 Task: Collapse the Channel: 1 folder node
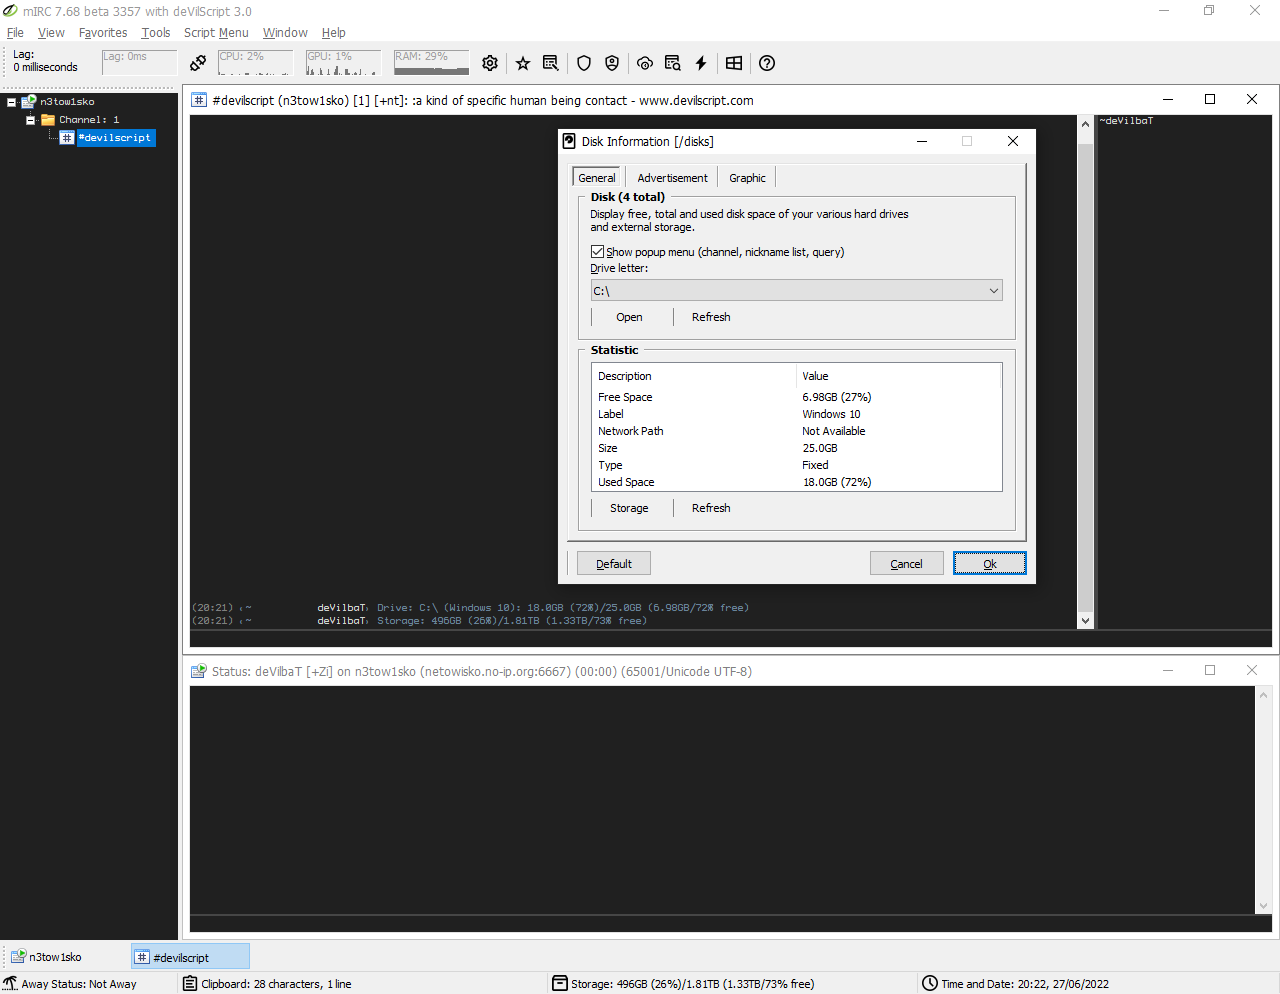pyautogui.click(x=30, y=120)
